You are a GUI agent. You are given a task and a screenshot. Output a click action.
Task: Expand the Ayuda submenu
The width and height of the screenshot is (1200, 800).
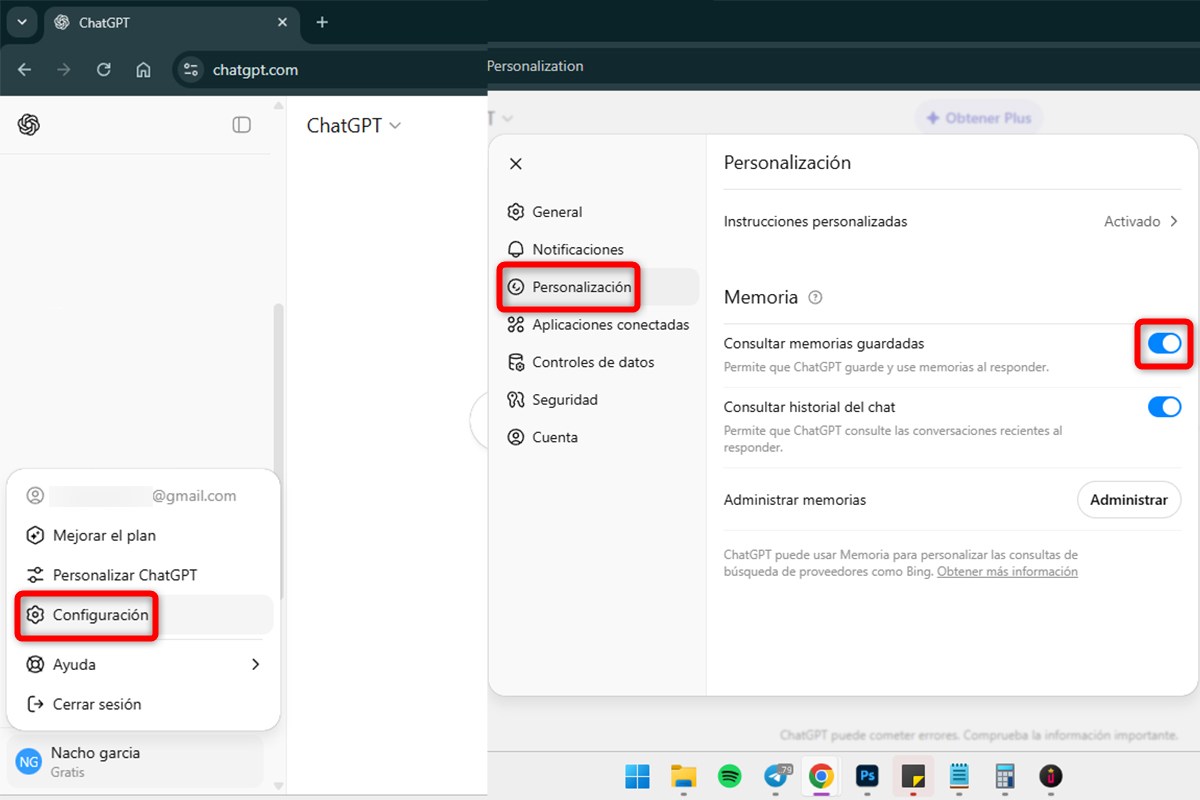143,664
